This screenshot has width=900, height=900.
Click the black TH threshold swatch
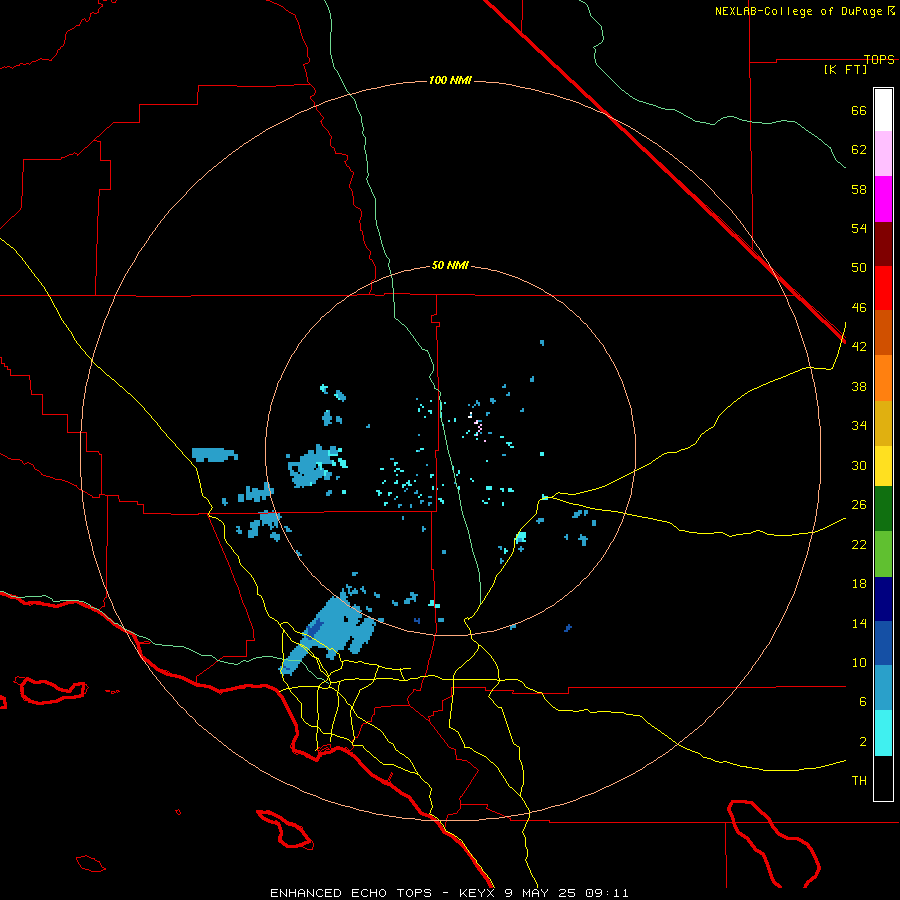pyautogui.click(x=883, y=778)
